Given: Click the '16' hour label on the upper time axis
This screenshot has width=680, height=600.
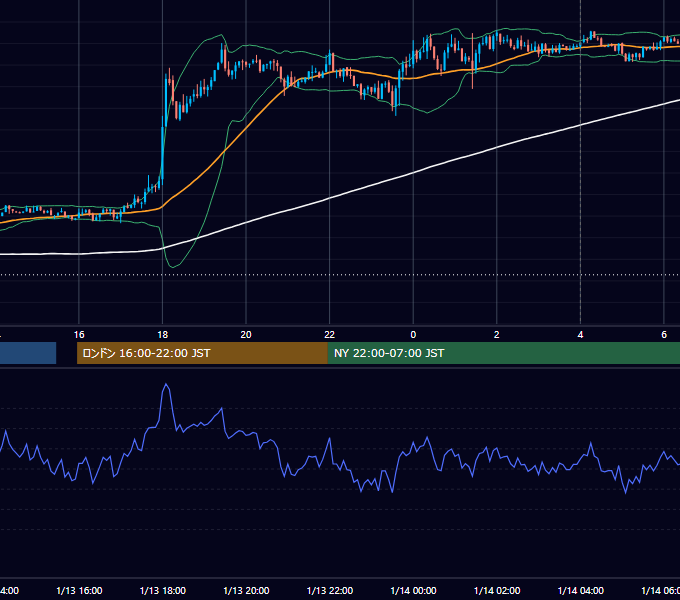Looking at the screenshot, I should [x=79, y=335].
